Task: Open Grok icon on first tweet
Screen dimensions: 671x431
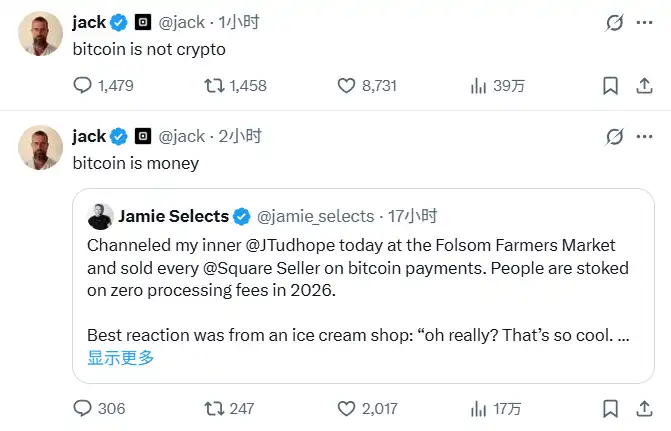Action: pos(616,22)
